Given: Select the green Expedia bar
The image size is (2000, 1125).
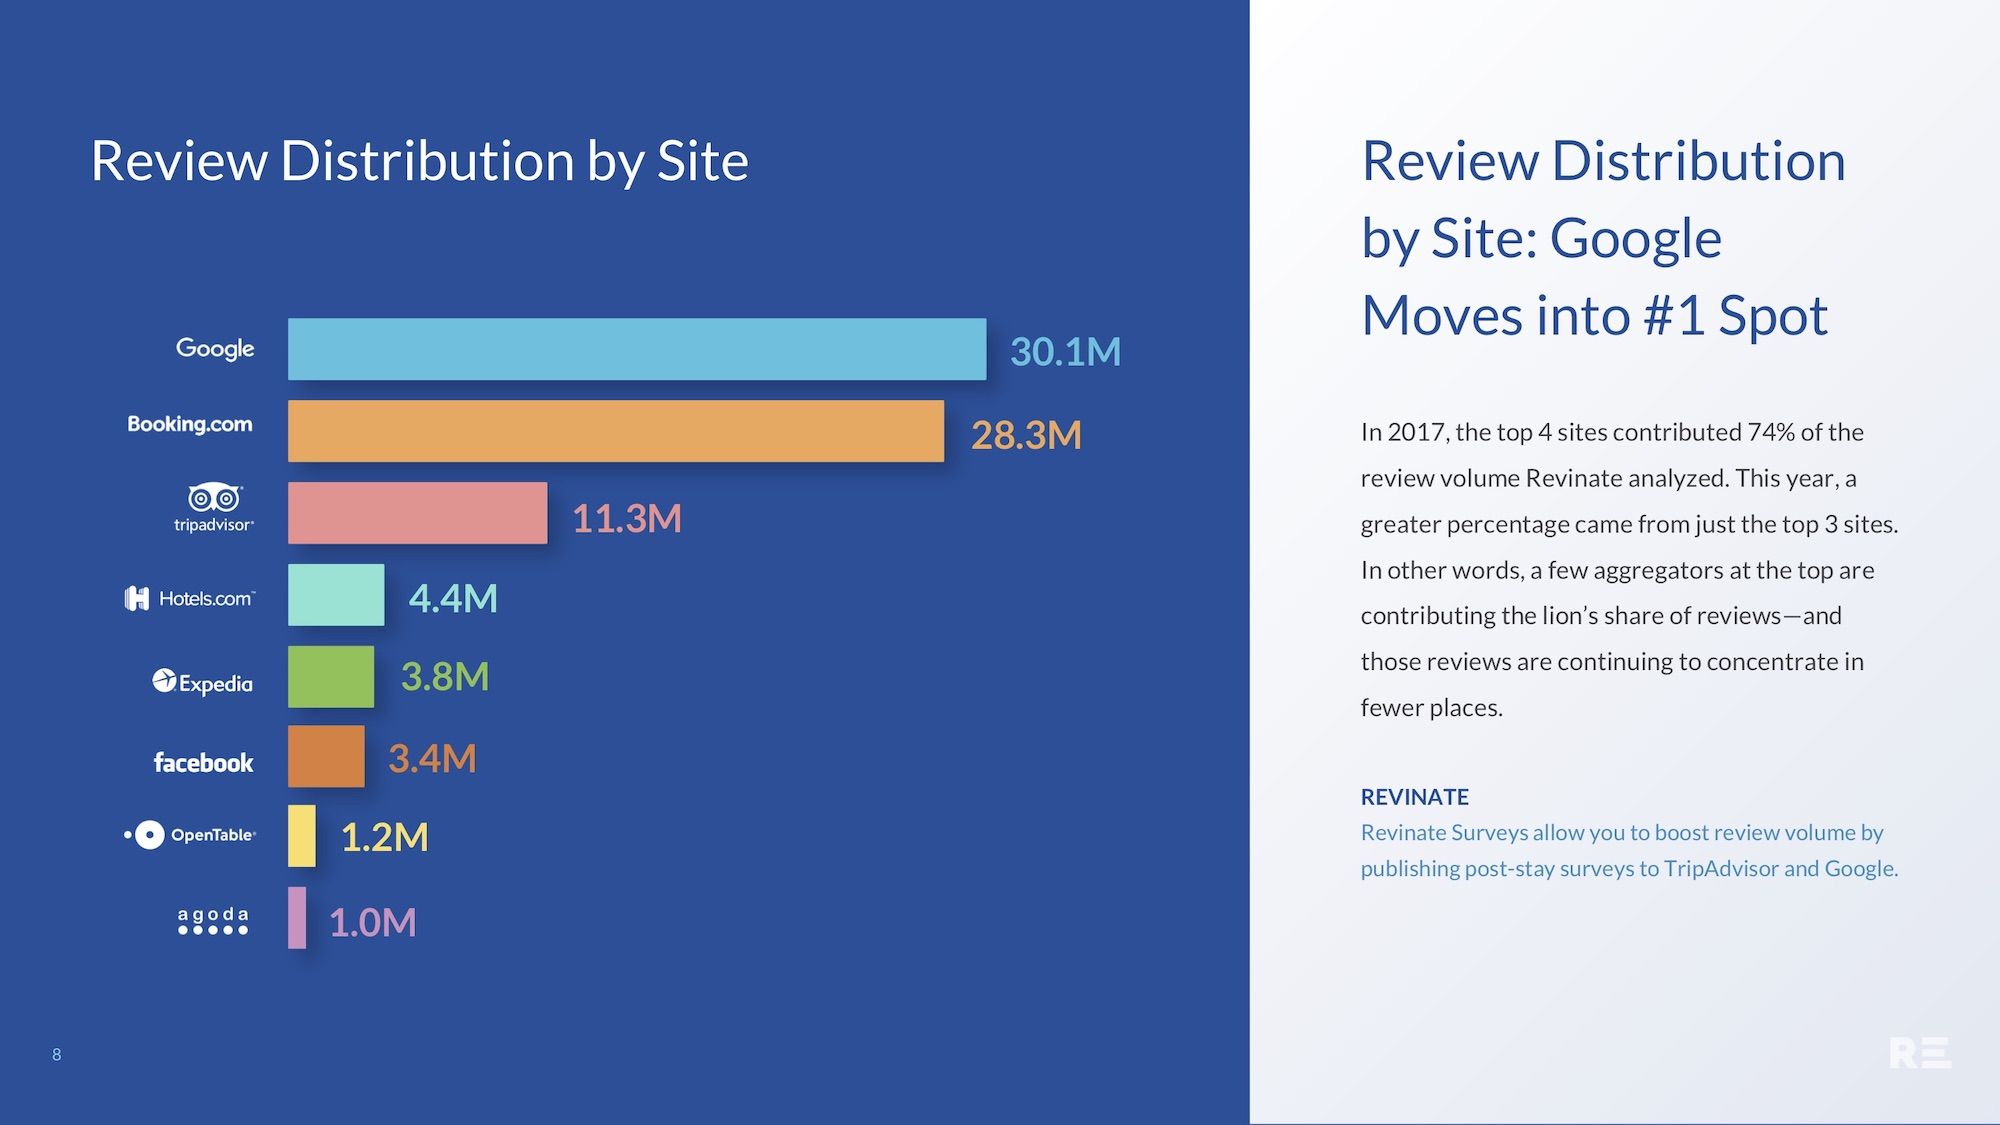Looking at the screenshot, I should tap(331, 677).
